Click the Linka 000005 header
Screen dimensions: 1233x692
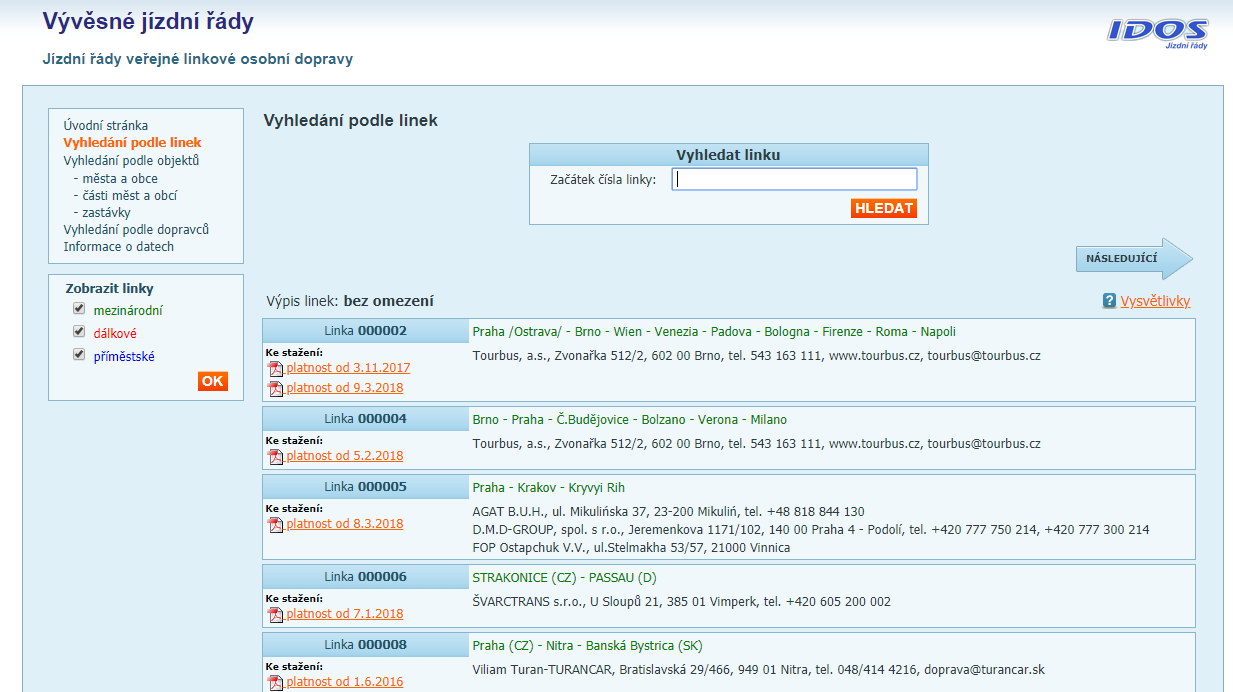[x=366, y=487]
